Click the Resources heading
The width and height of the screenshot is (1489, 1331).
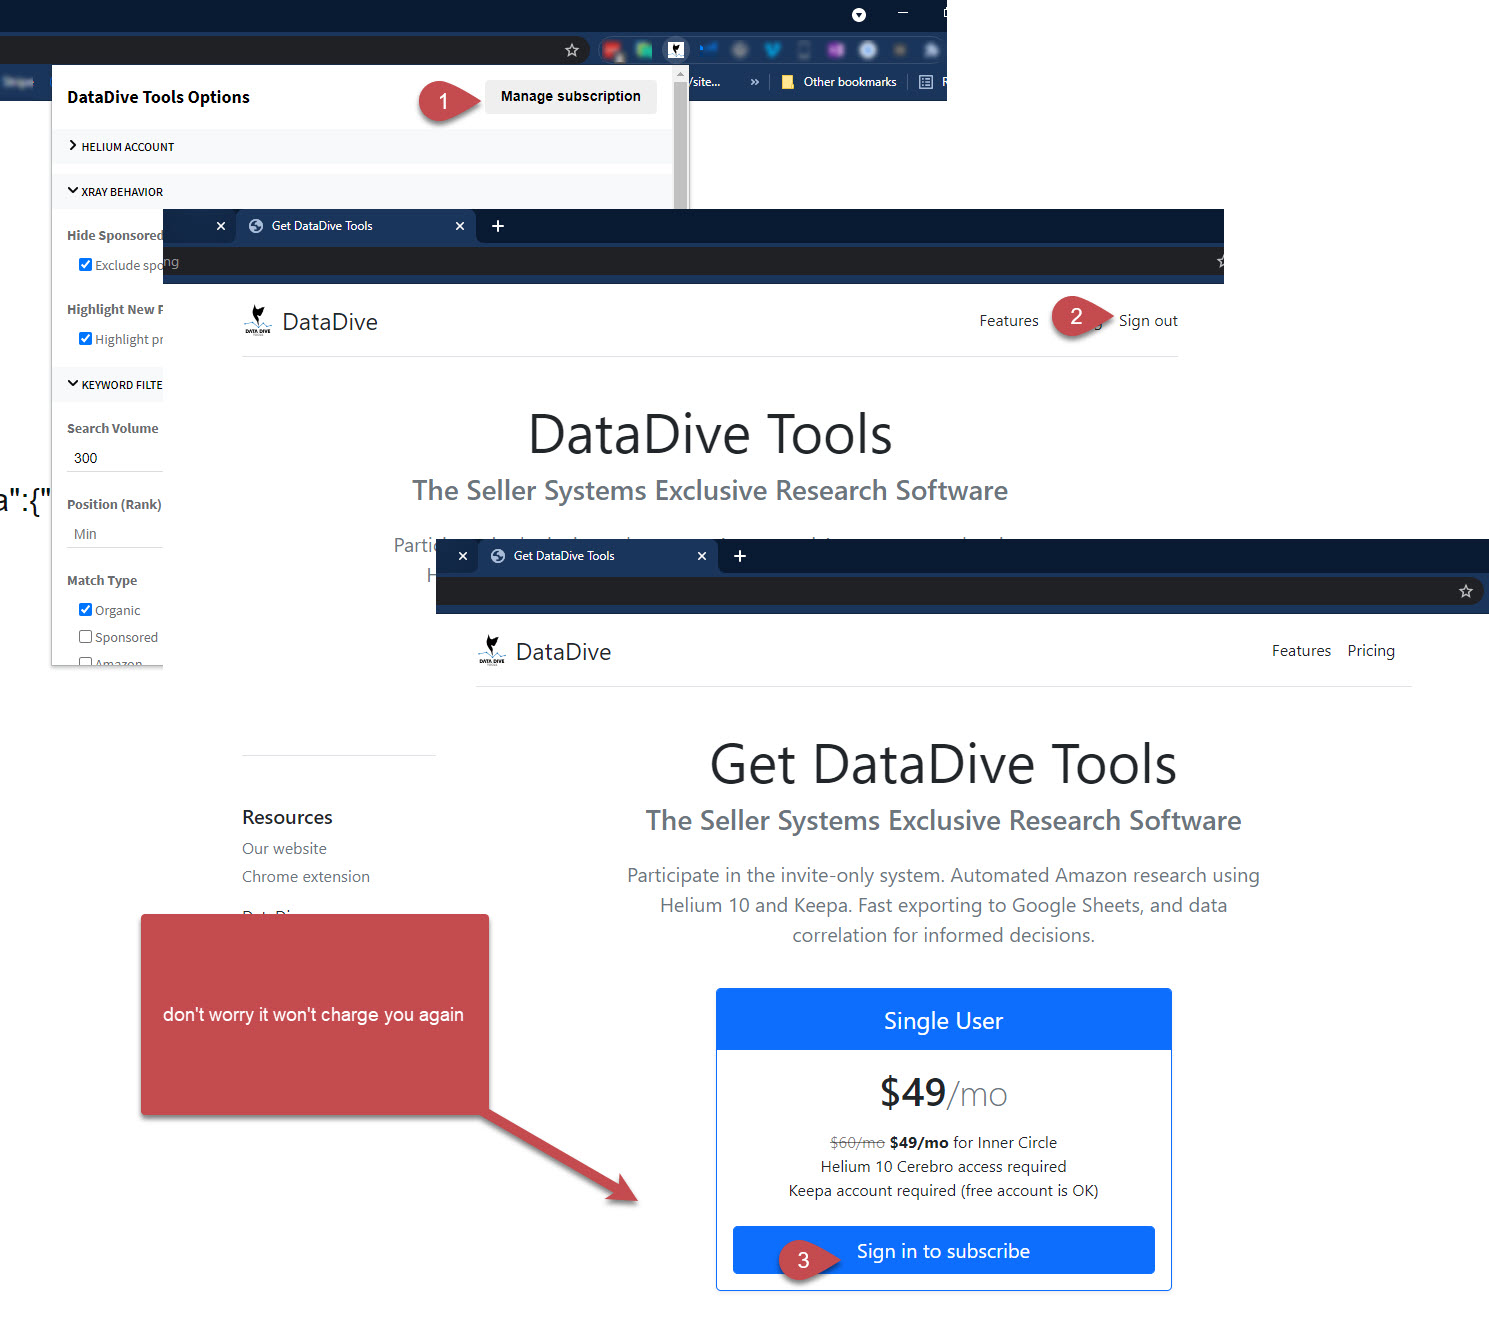(x=287, y=817)
